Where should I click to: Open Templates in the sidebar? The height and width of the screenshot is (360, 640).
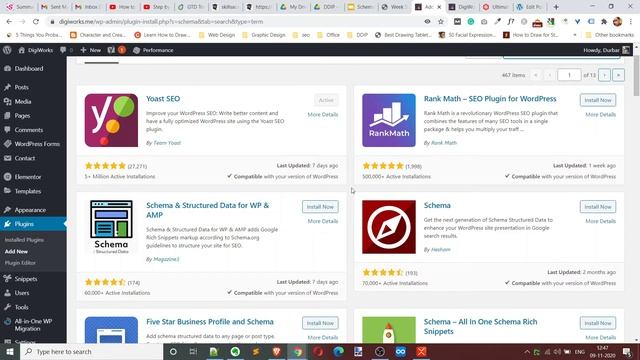(x=27, y=191)
